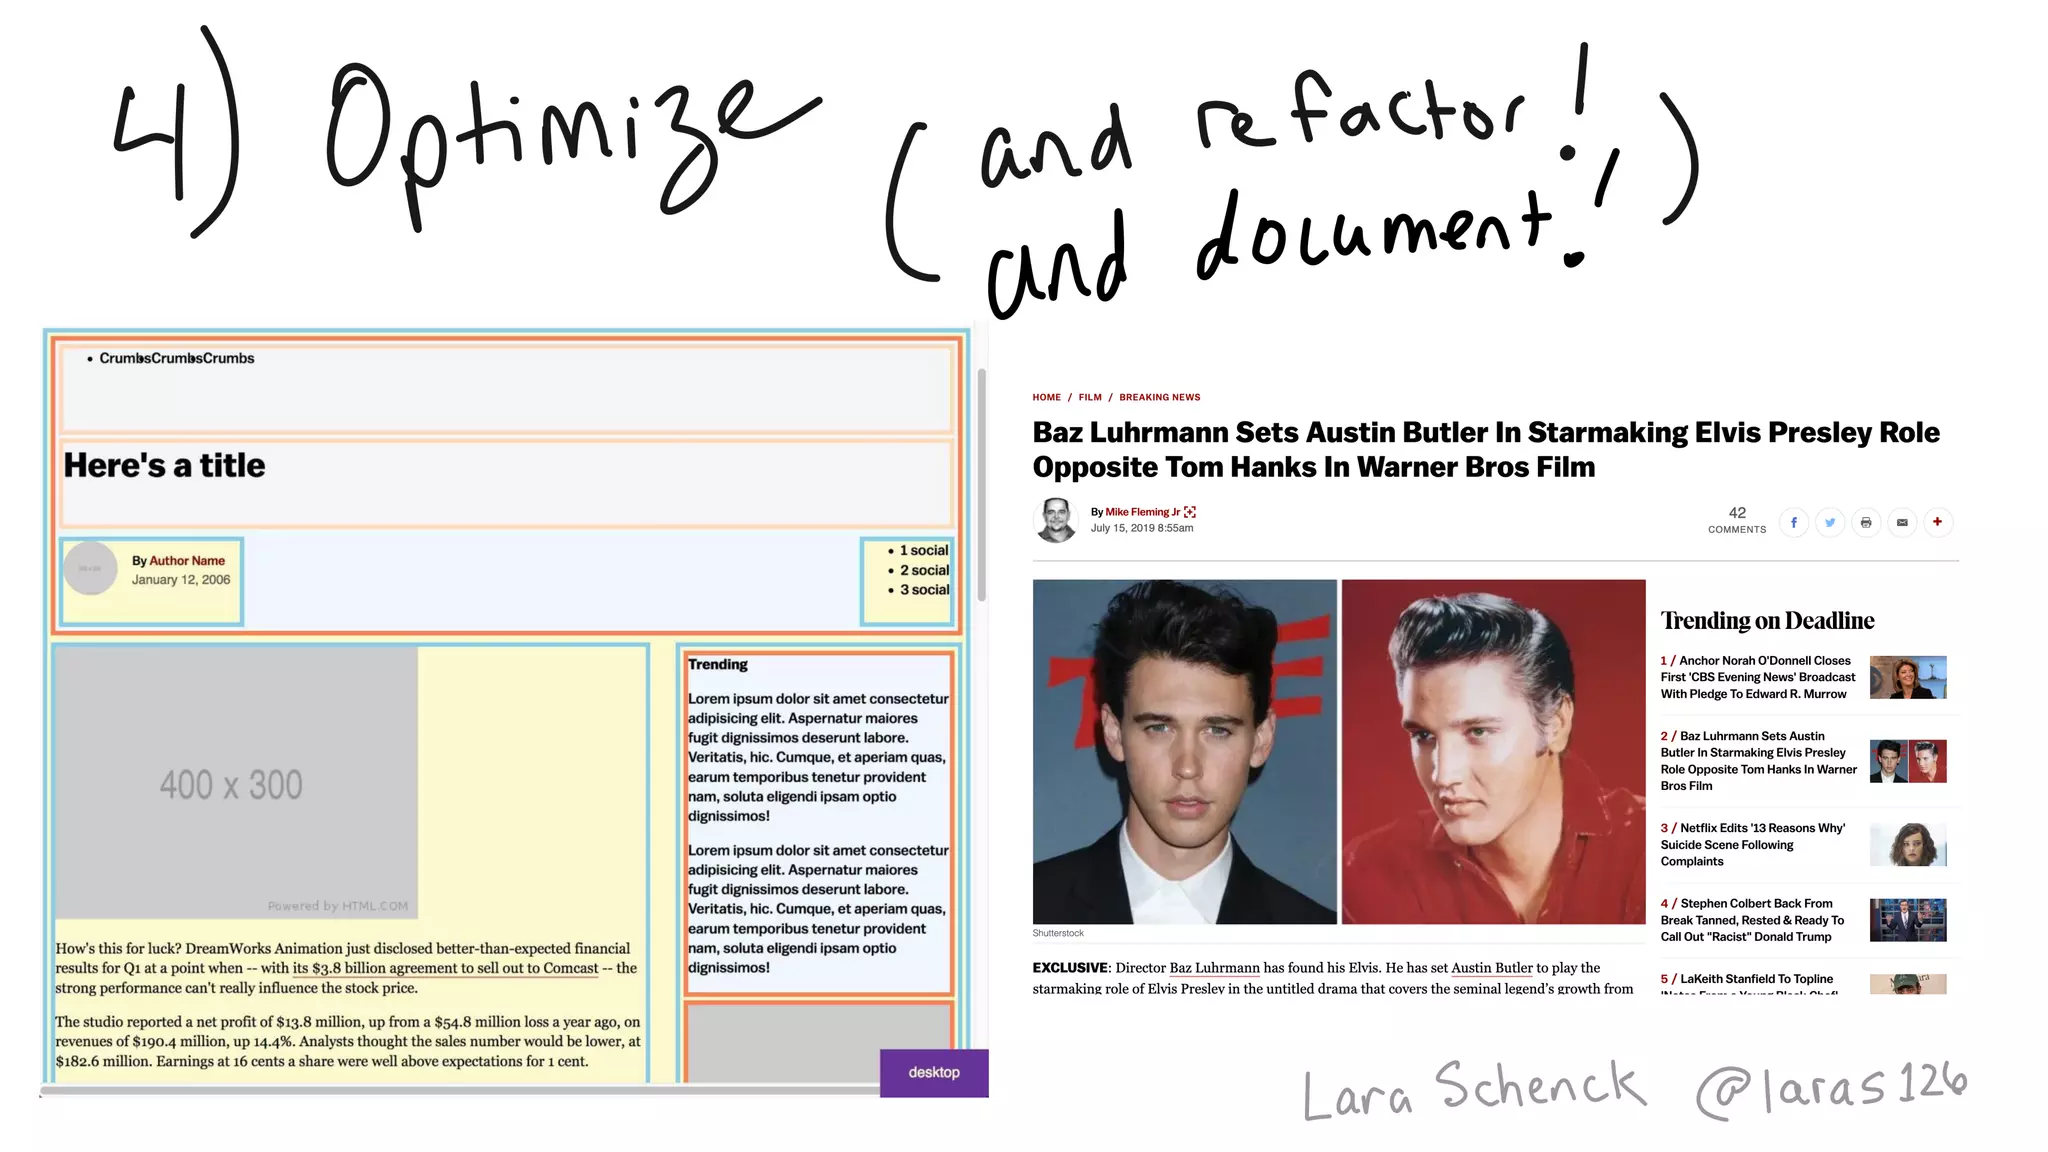Open Norah O'Donnell trending story thumbnail
Viewport: 2048px width, 1152px height.
tap(1908, 677)
